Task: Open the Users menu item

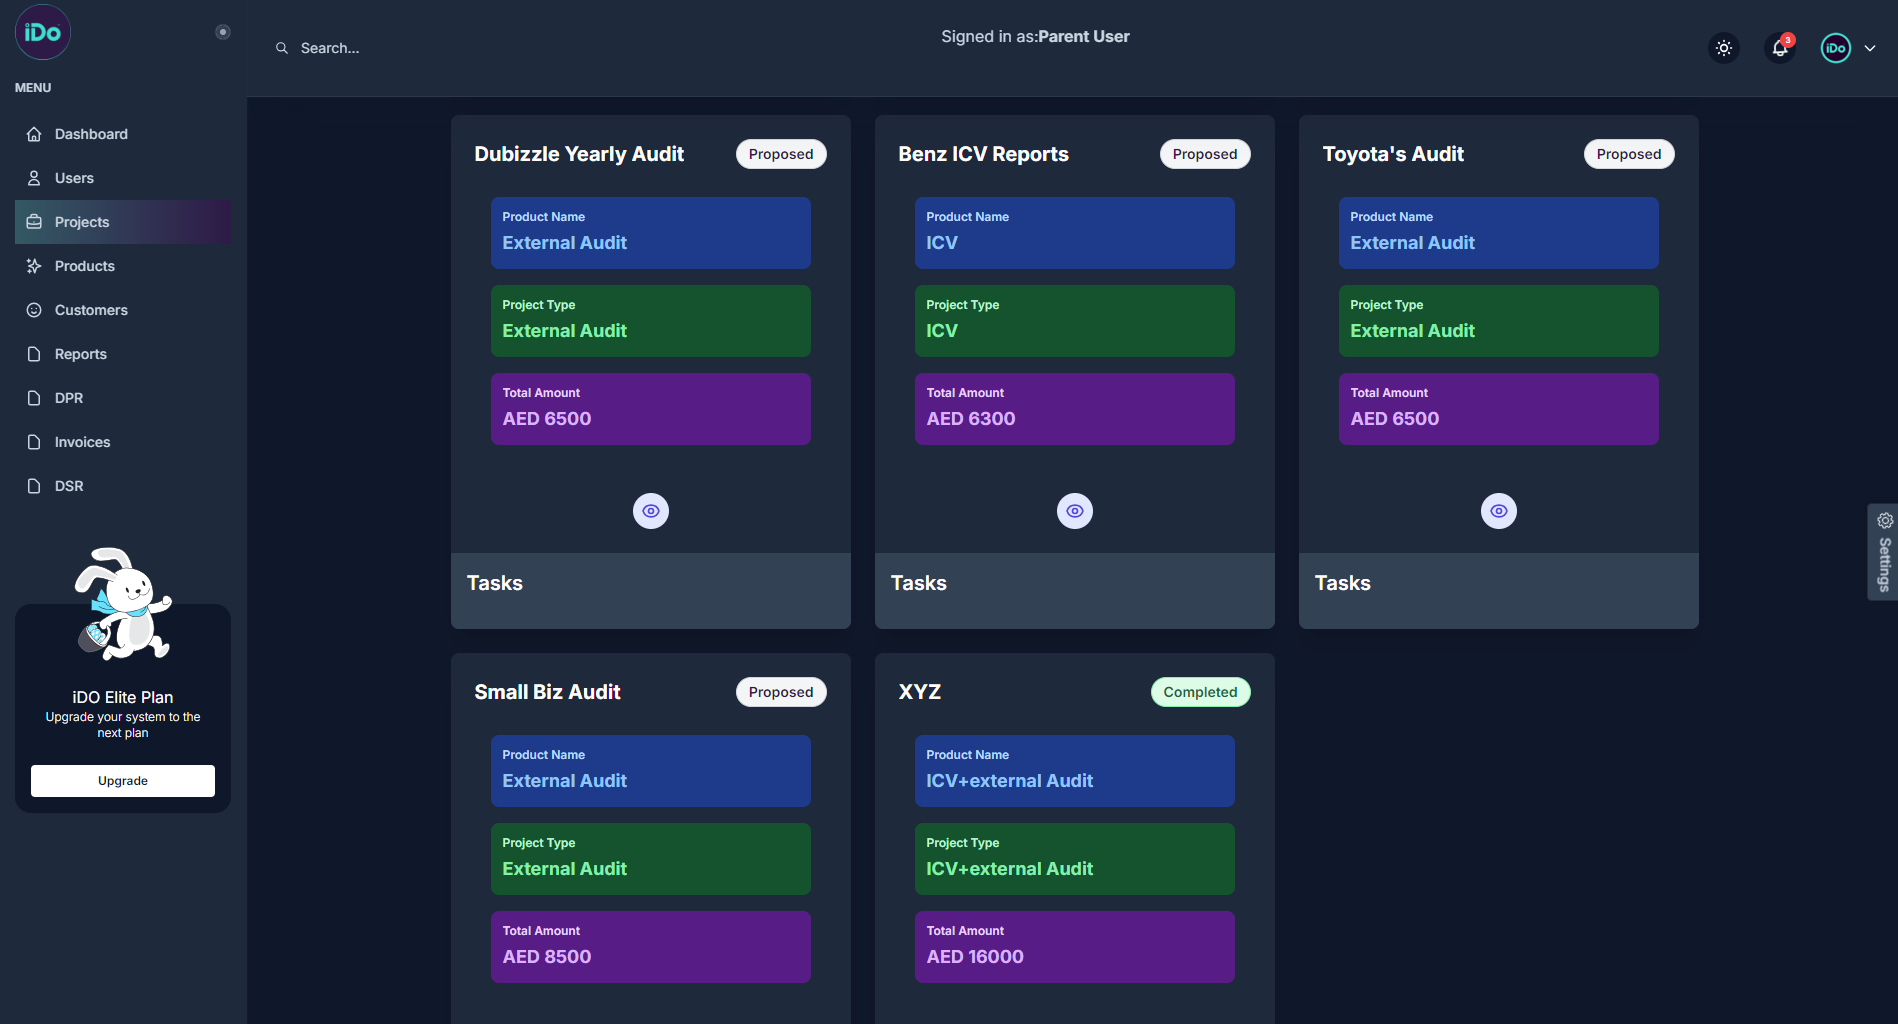Action: 74,178
